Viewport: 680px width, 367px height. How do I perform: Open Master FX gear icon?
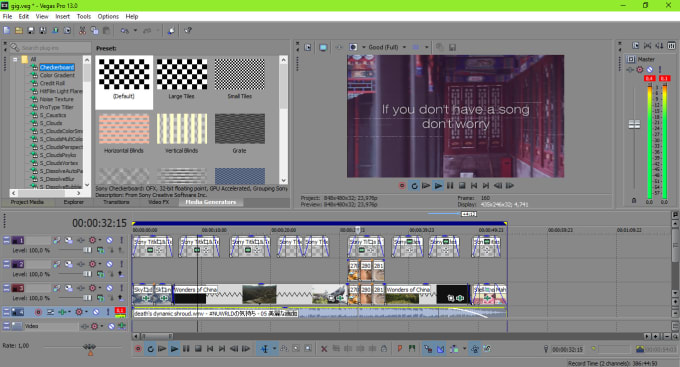point(640,69)
